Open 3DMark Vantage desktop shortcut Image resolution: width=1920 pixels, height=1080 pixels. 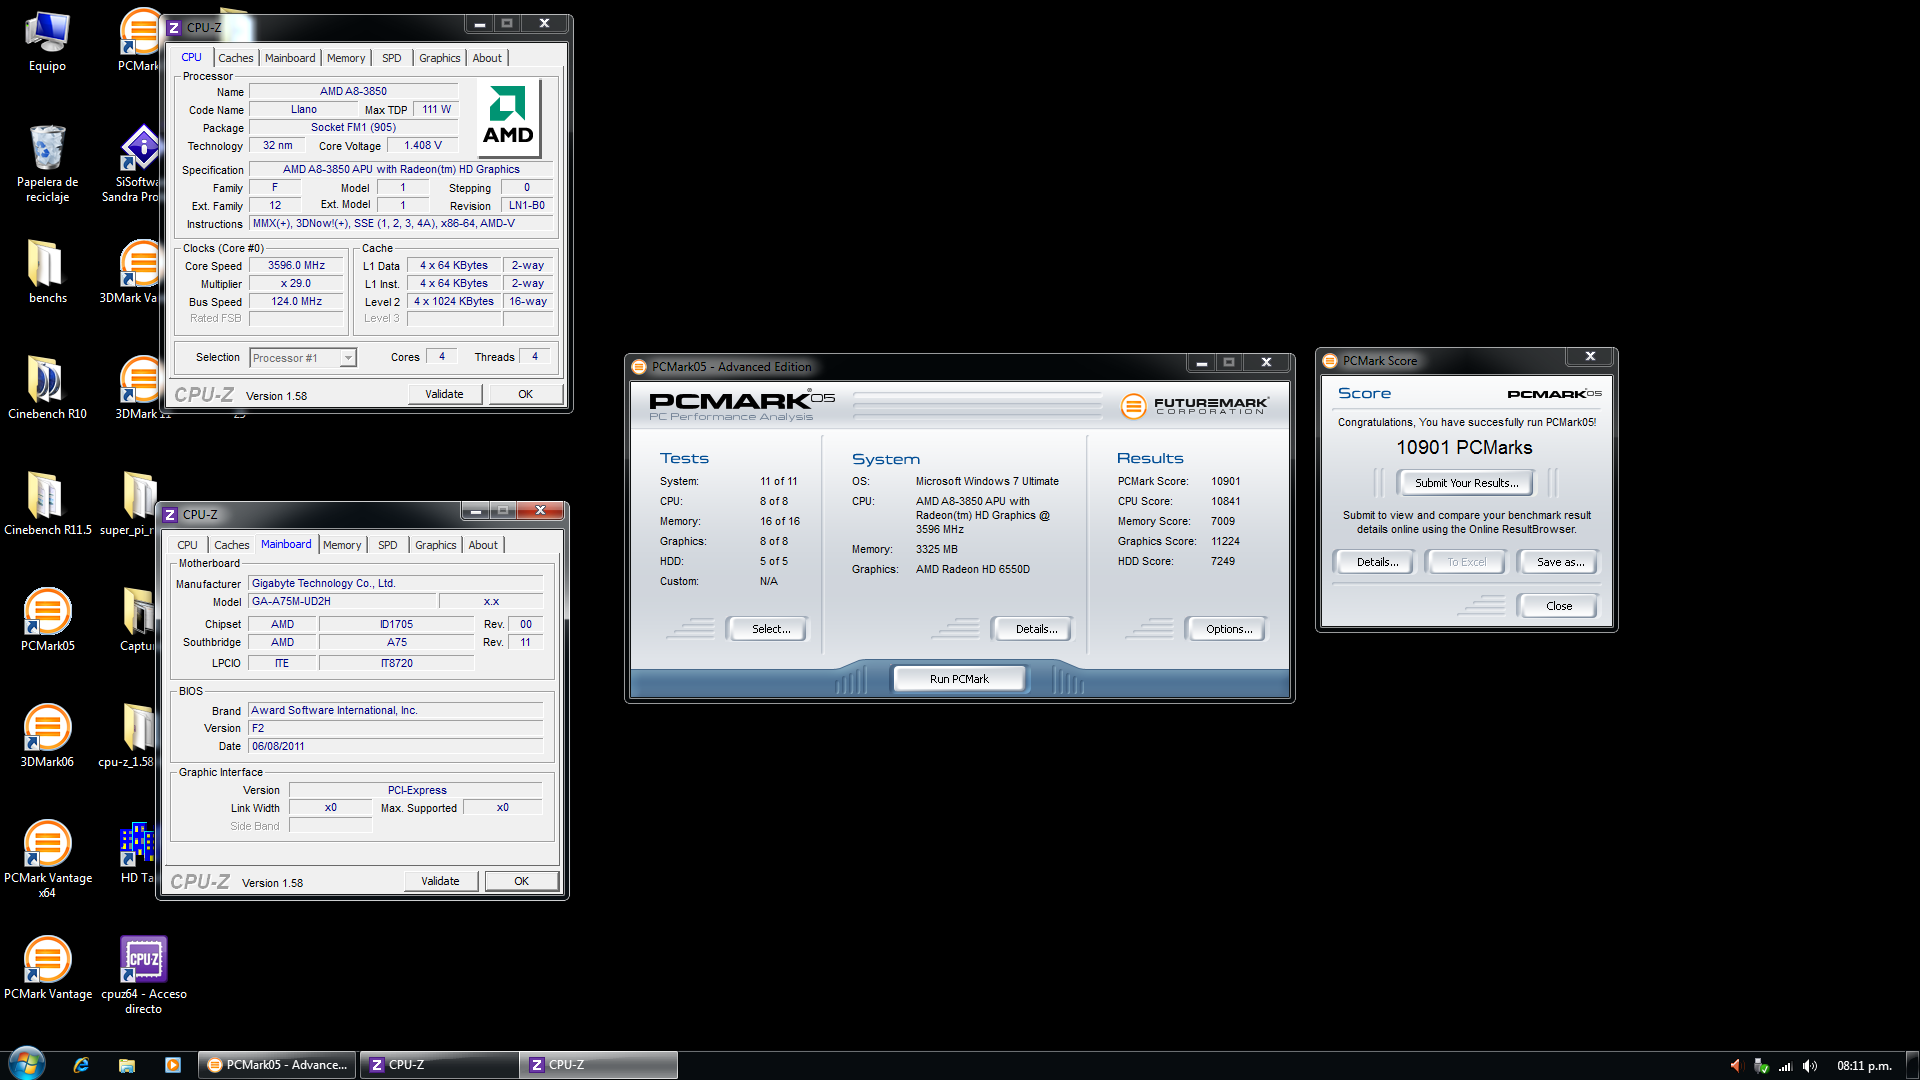[x=129, y=272]
